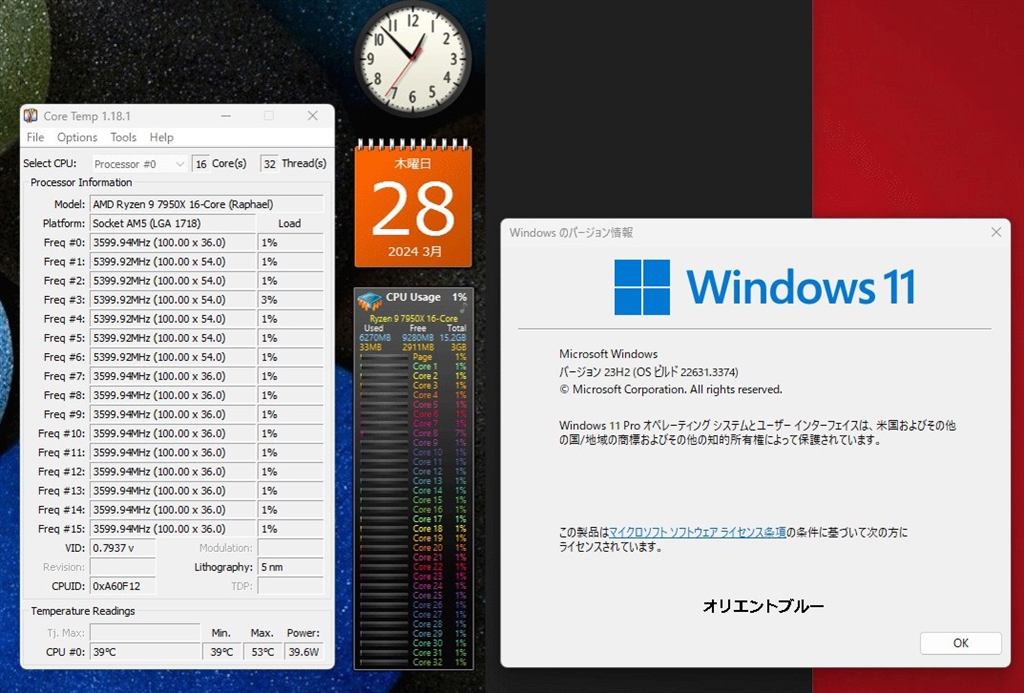1024x693 pixels.
Task: Click the Freq #6 frequency value
Action: tap(172, 357)
